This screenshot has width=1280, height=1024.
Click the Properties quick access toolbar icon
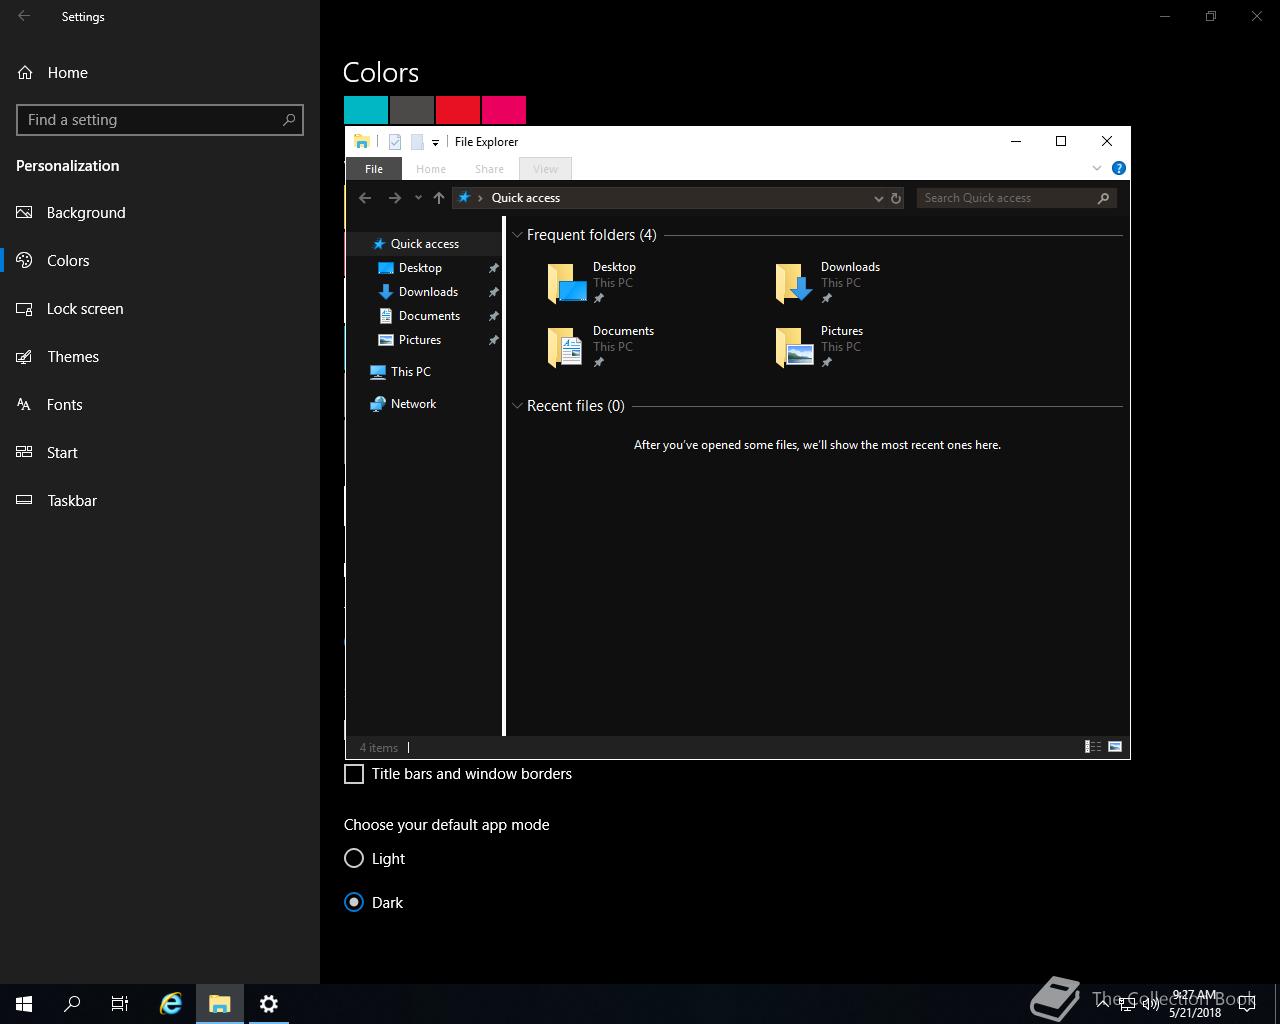tap(395, 142)
